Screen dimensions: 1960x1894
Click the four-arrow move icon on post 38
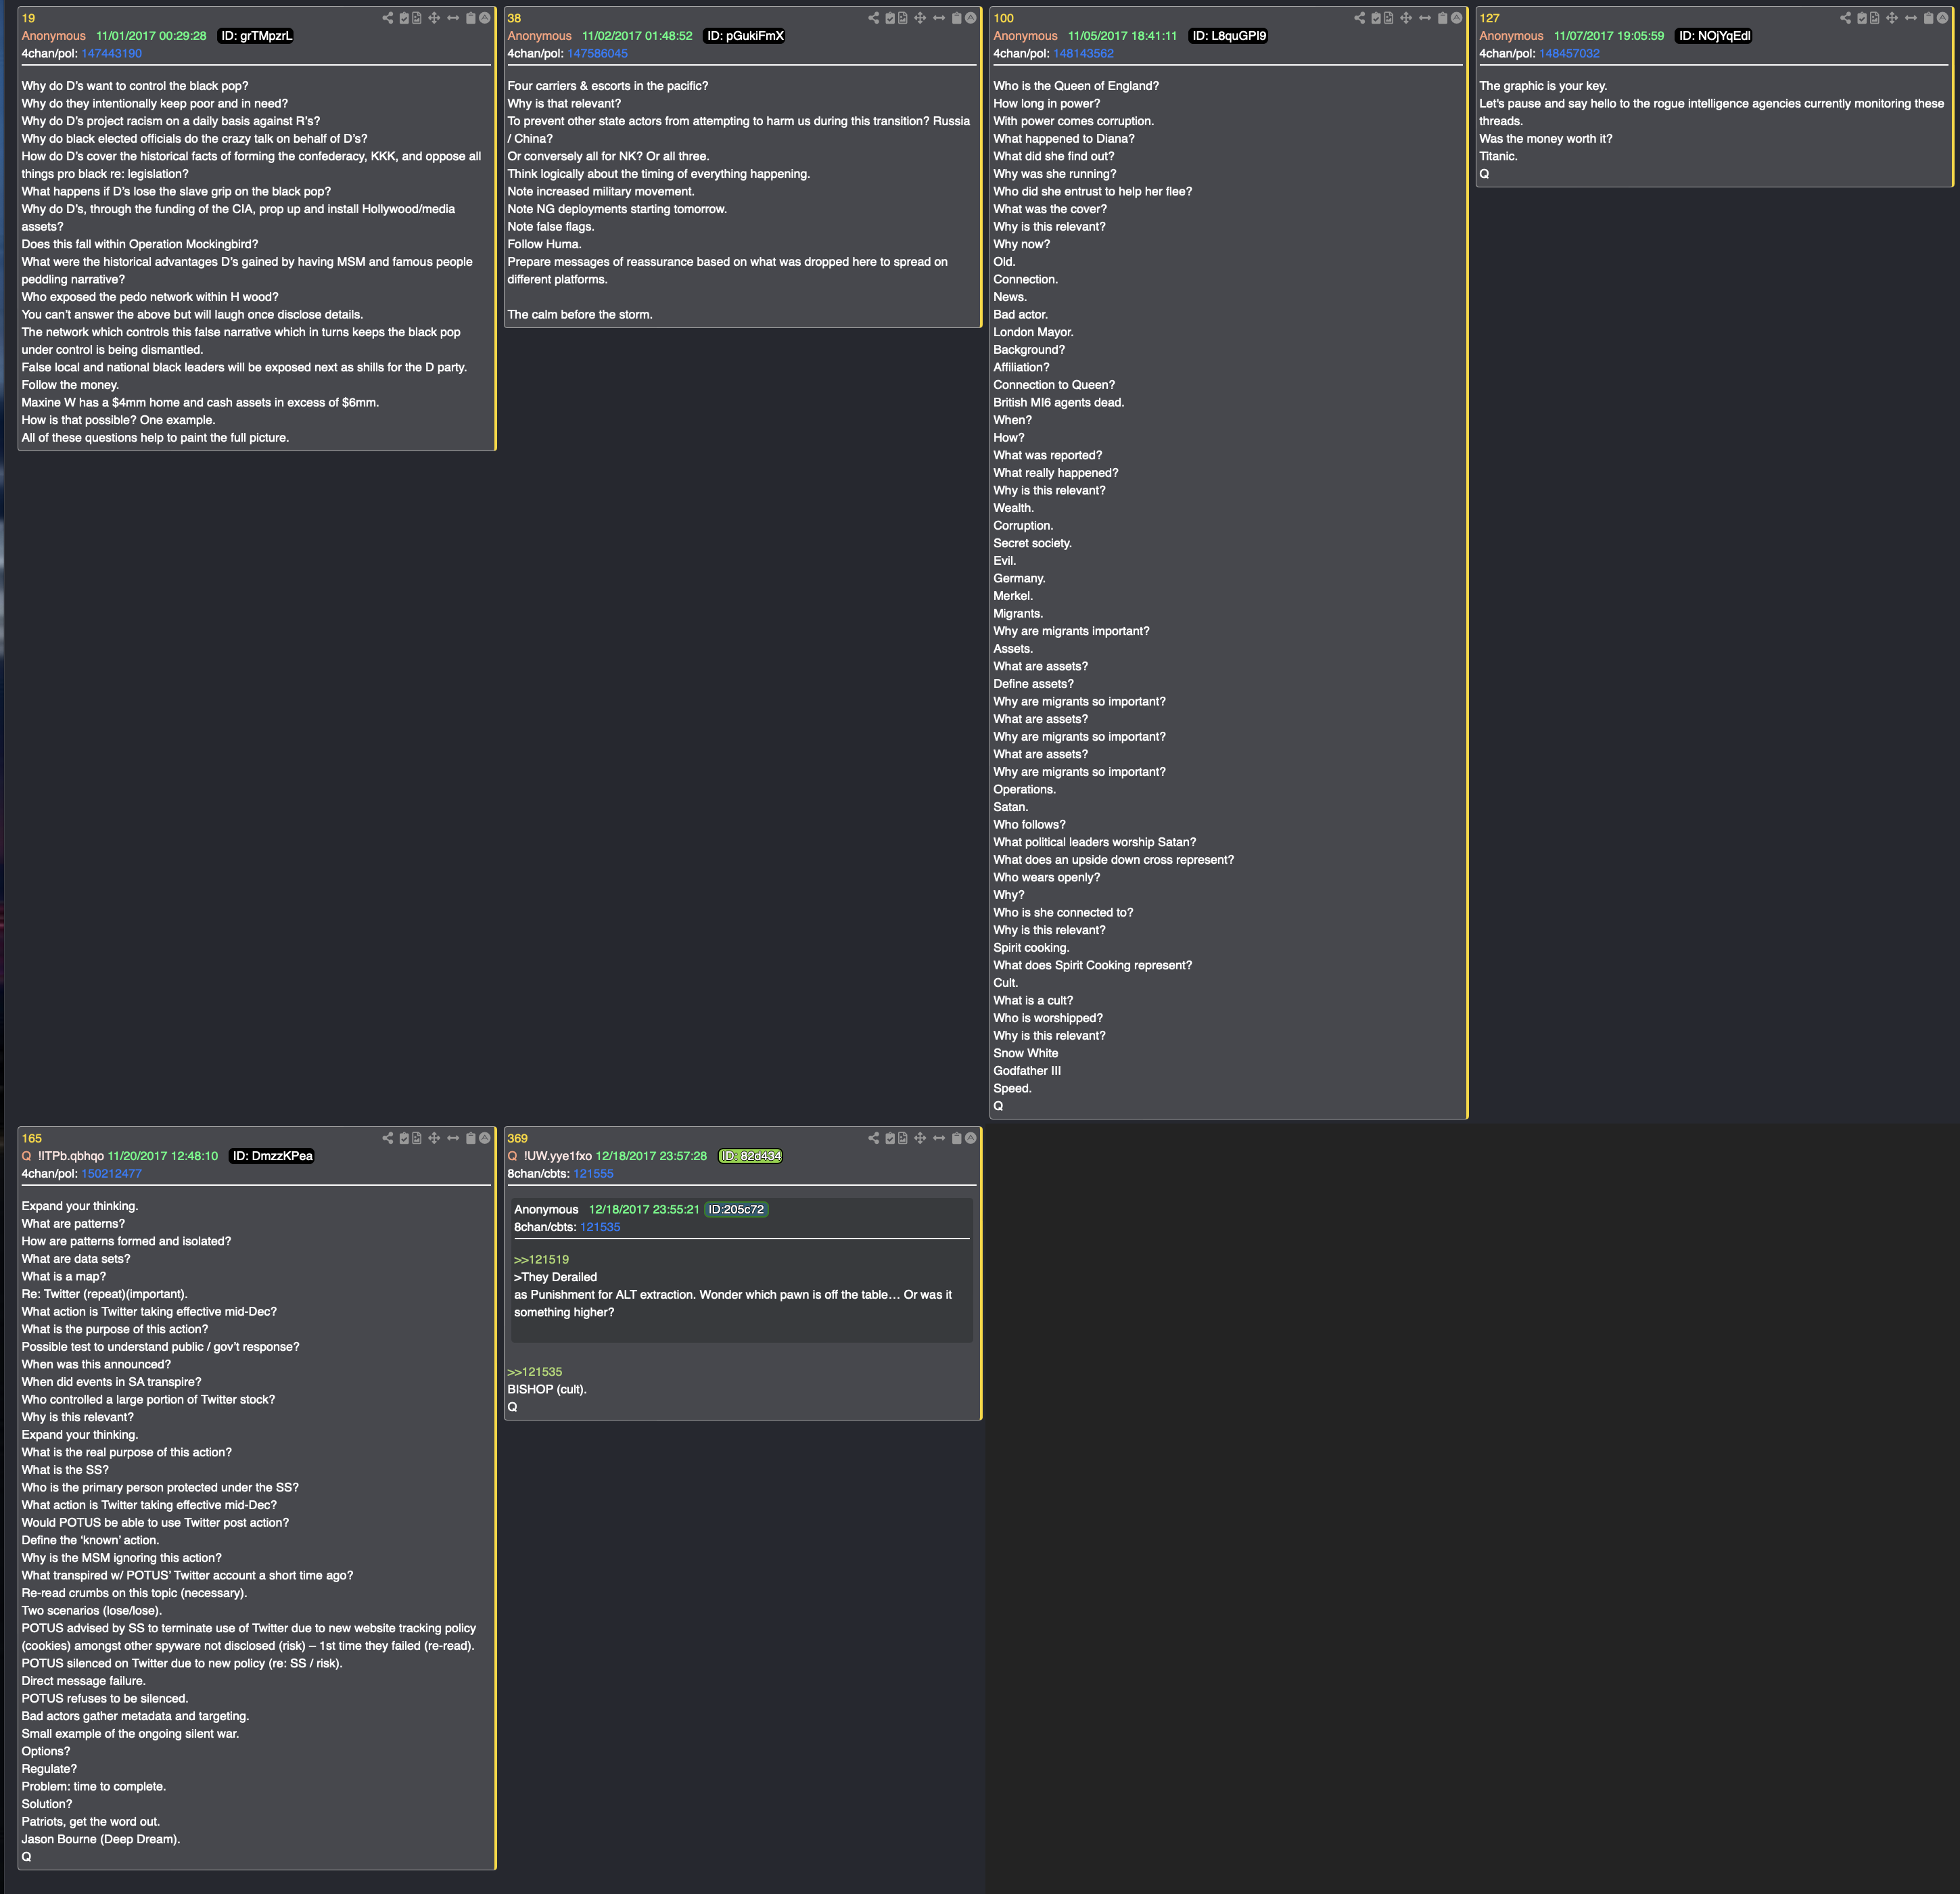[x=920, y=18]
